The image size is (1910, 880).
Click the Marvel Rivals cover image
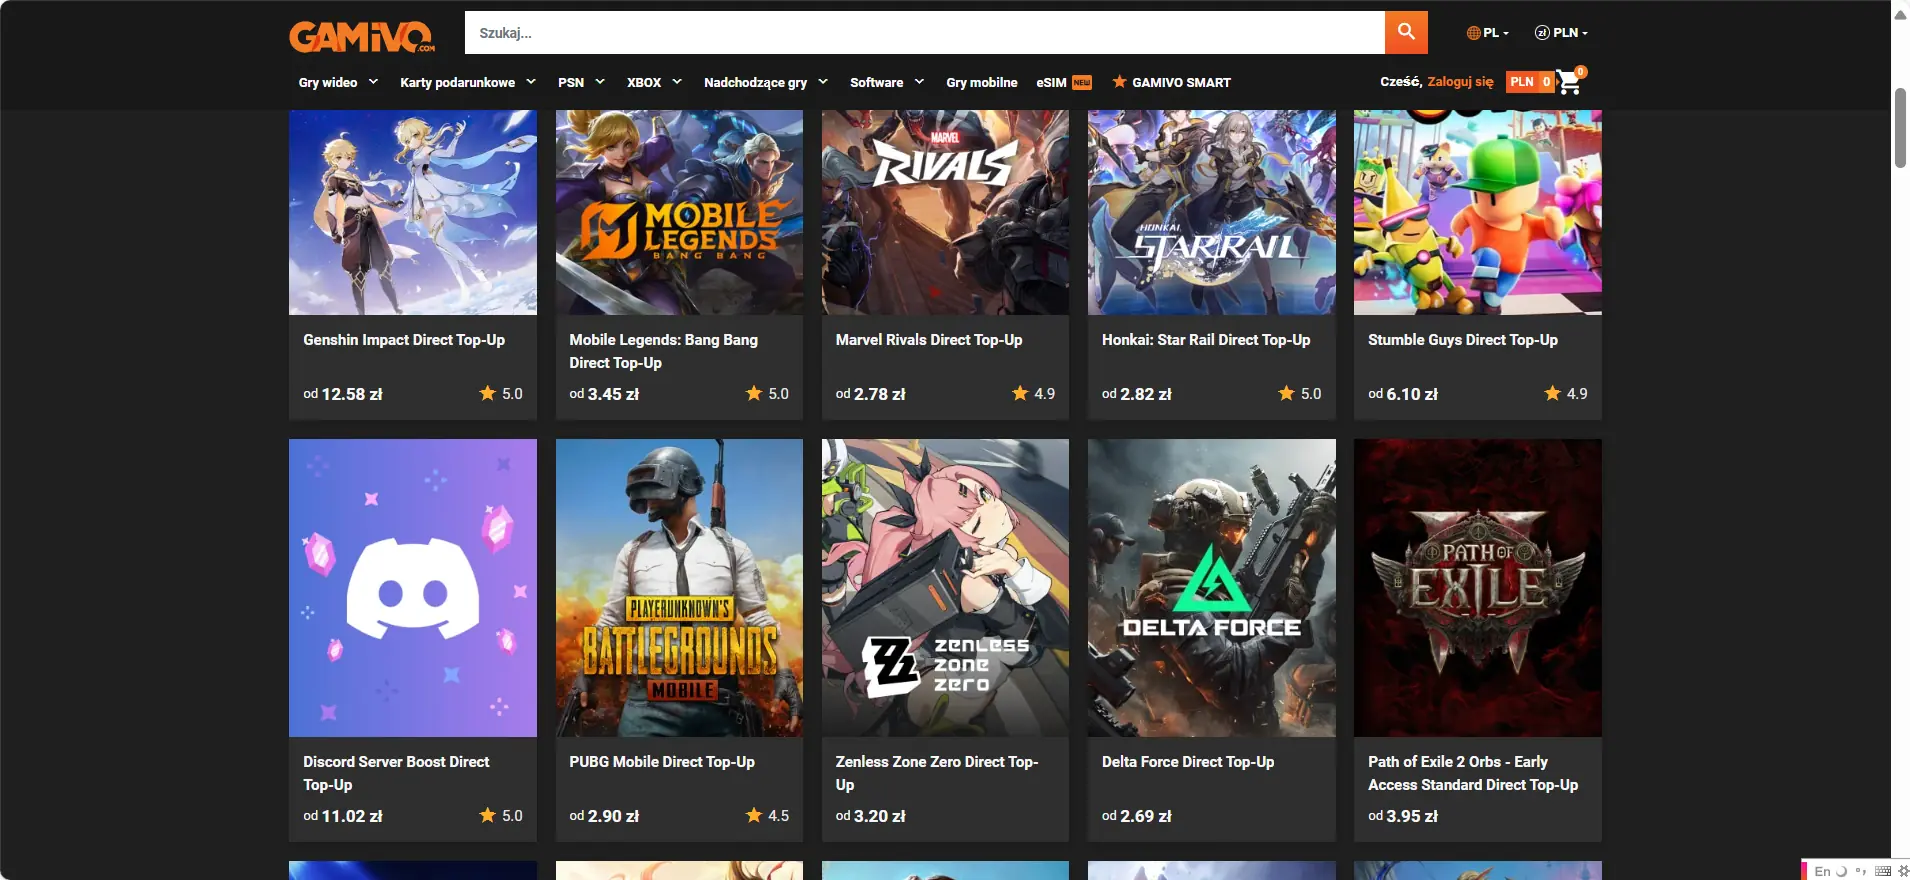click(x=945, y=212)
